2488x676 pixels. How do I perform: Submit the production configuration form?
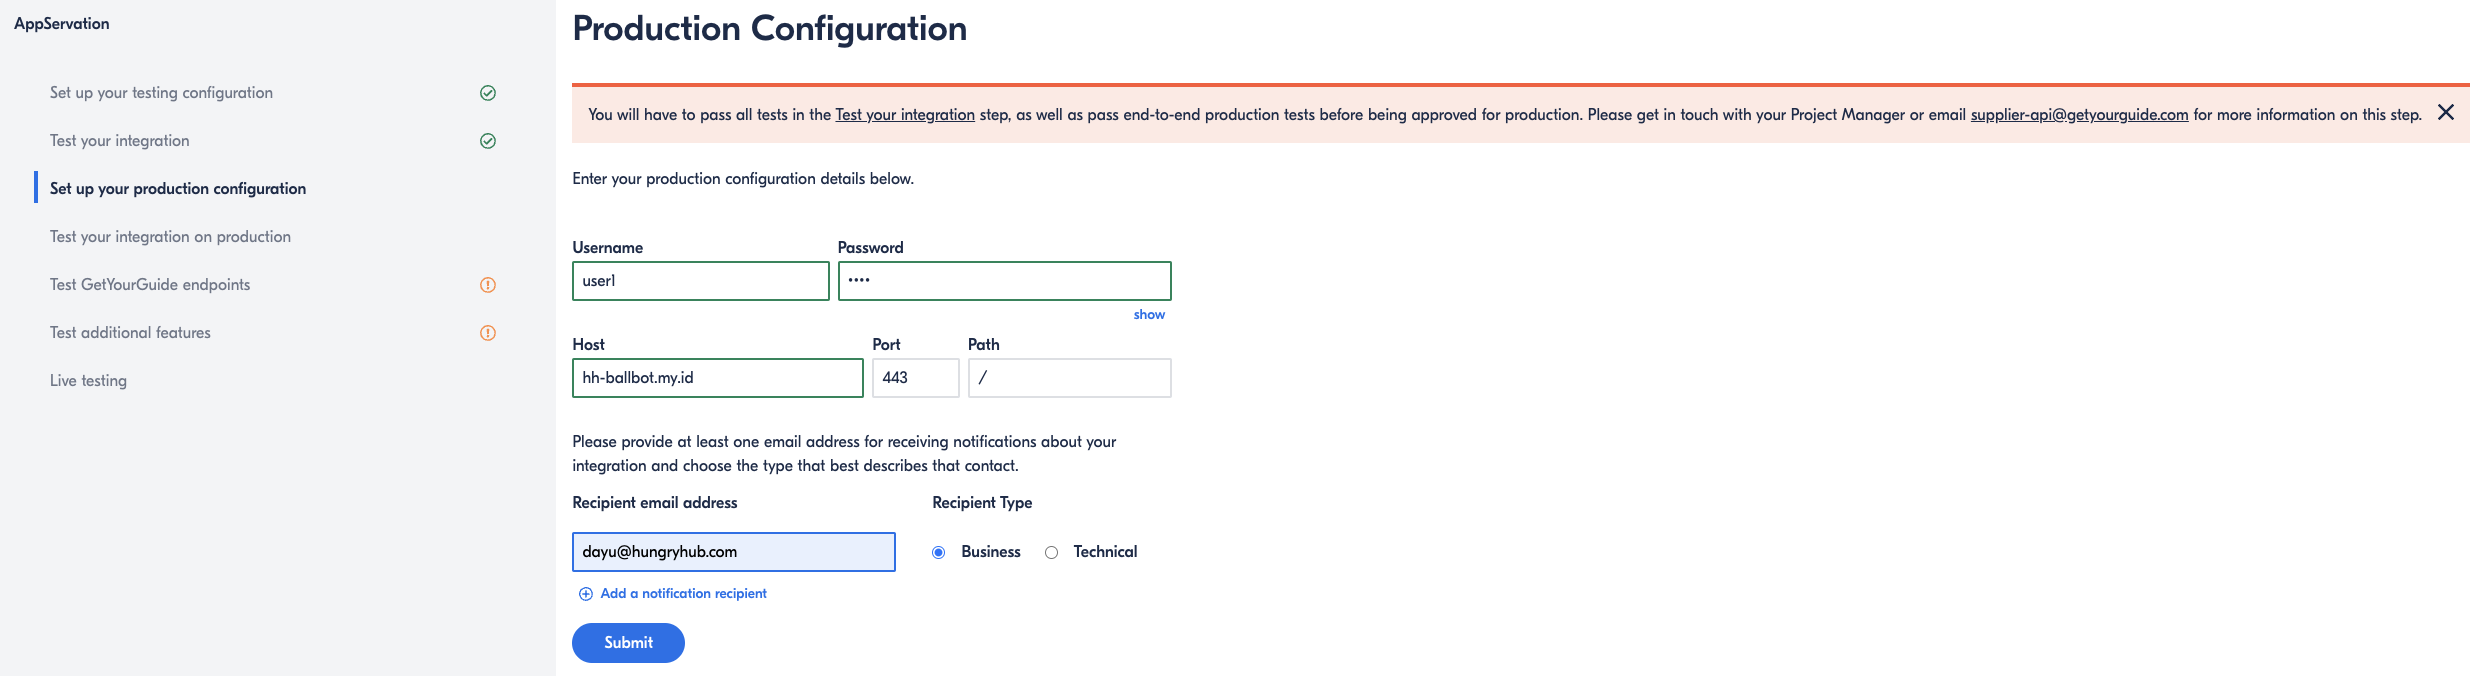(x=628, y=643)
